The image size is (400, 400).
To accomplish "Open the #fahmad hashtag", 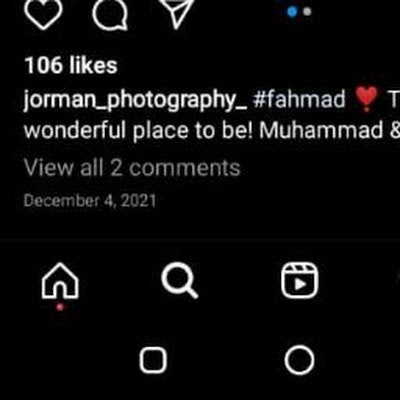I will (x=299, y=99).
